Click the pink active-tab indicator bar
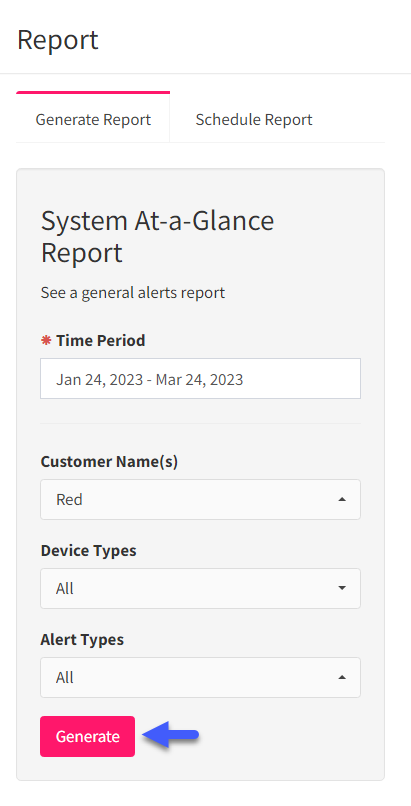411x806 pixels. click(x=93, y=93)
